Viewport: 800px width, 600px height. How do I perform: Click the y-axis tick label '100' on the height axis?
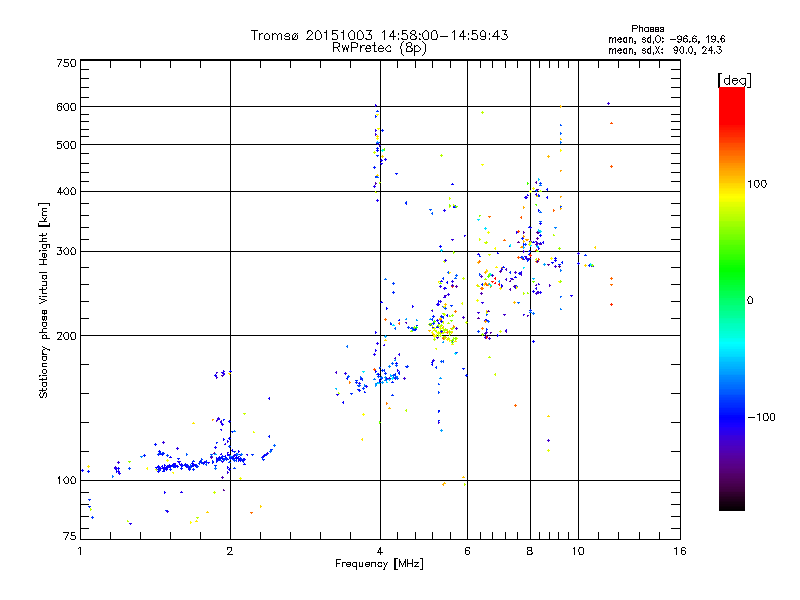66,481
